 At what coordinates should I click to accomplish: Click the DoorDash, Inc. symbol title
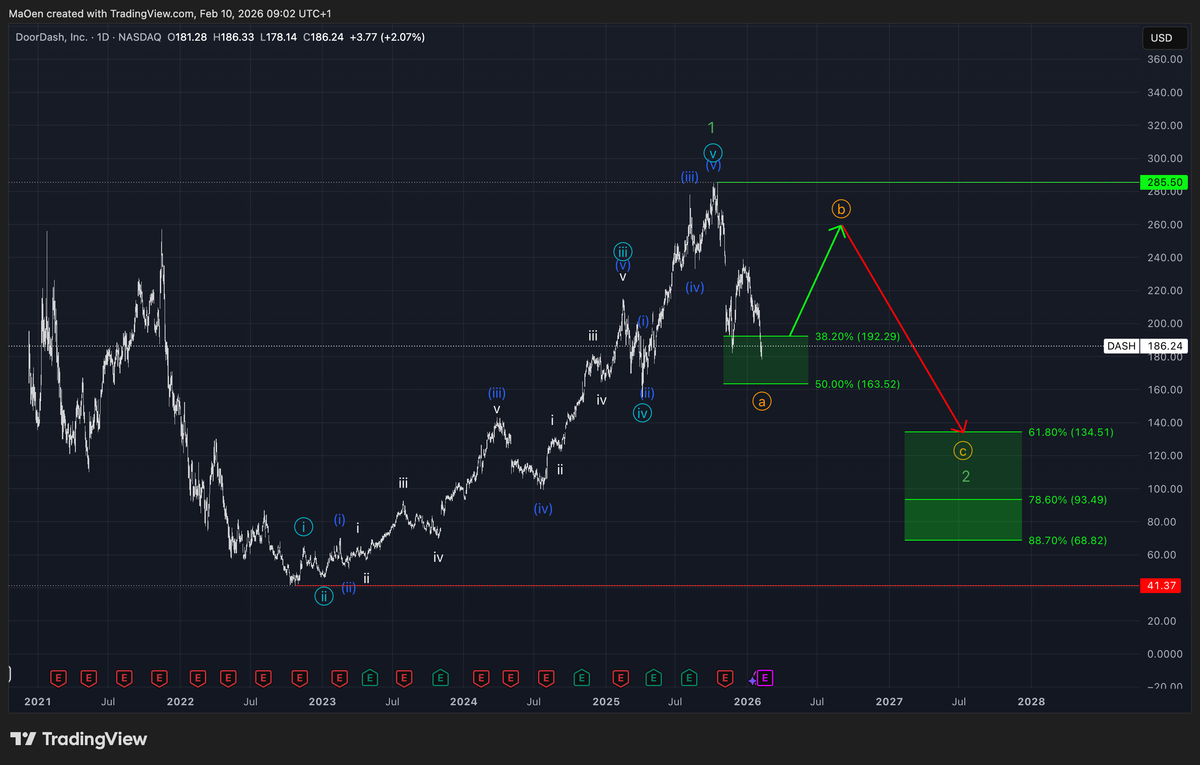pyautogui.click(x=50, y=37)
